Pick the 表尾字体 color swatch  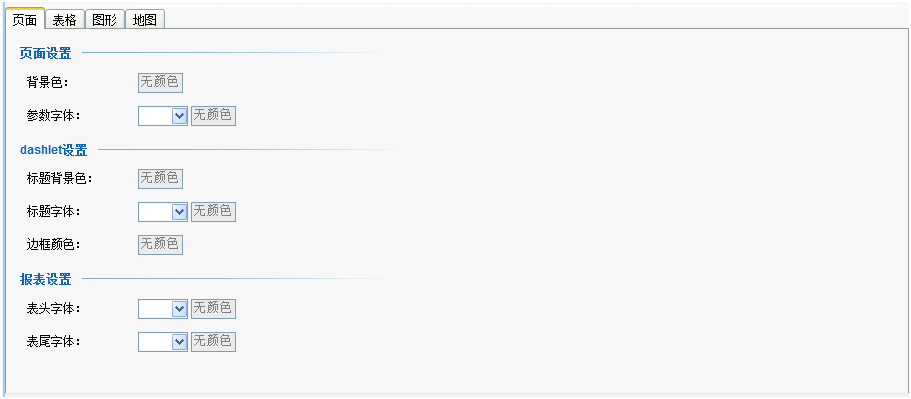click(x=213, y=342)
